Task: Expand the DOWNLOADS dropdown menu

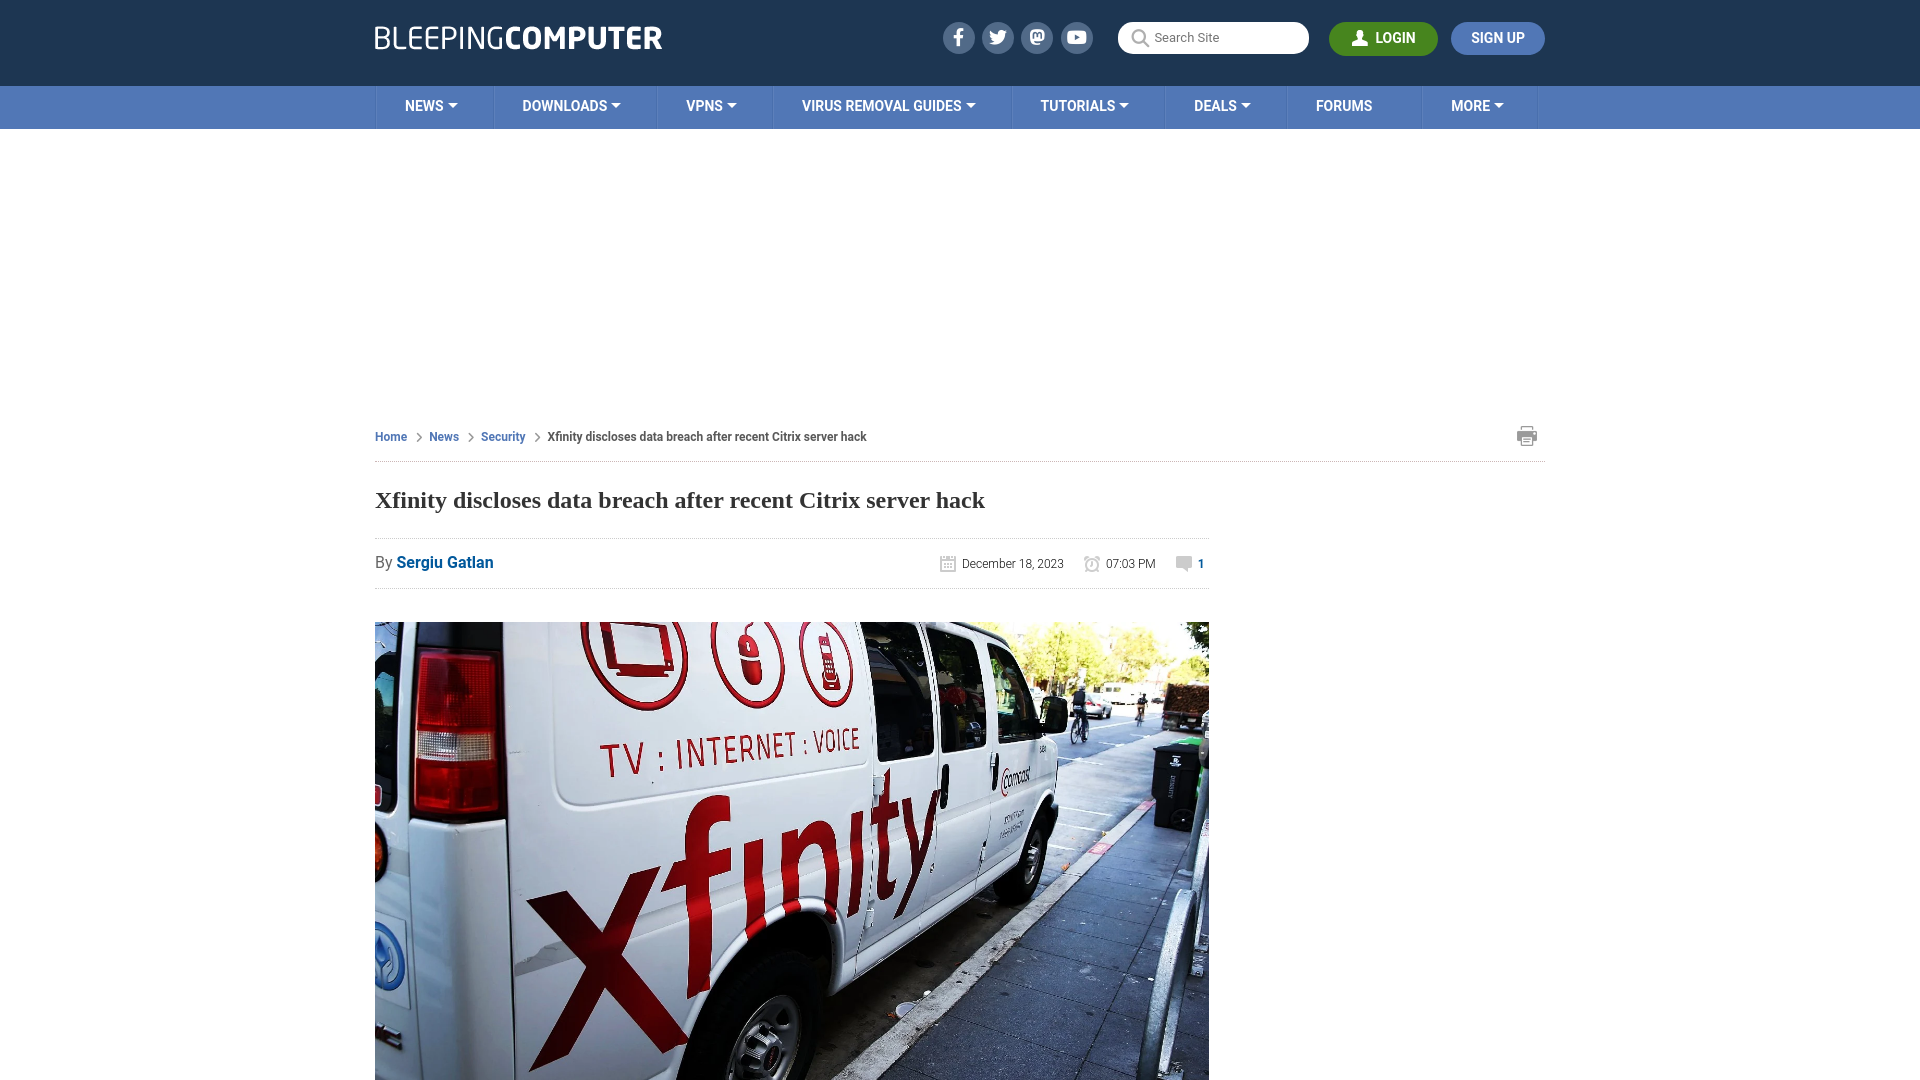Action: coord(571,107)
